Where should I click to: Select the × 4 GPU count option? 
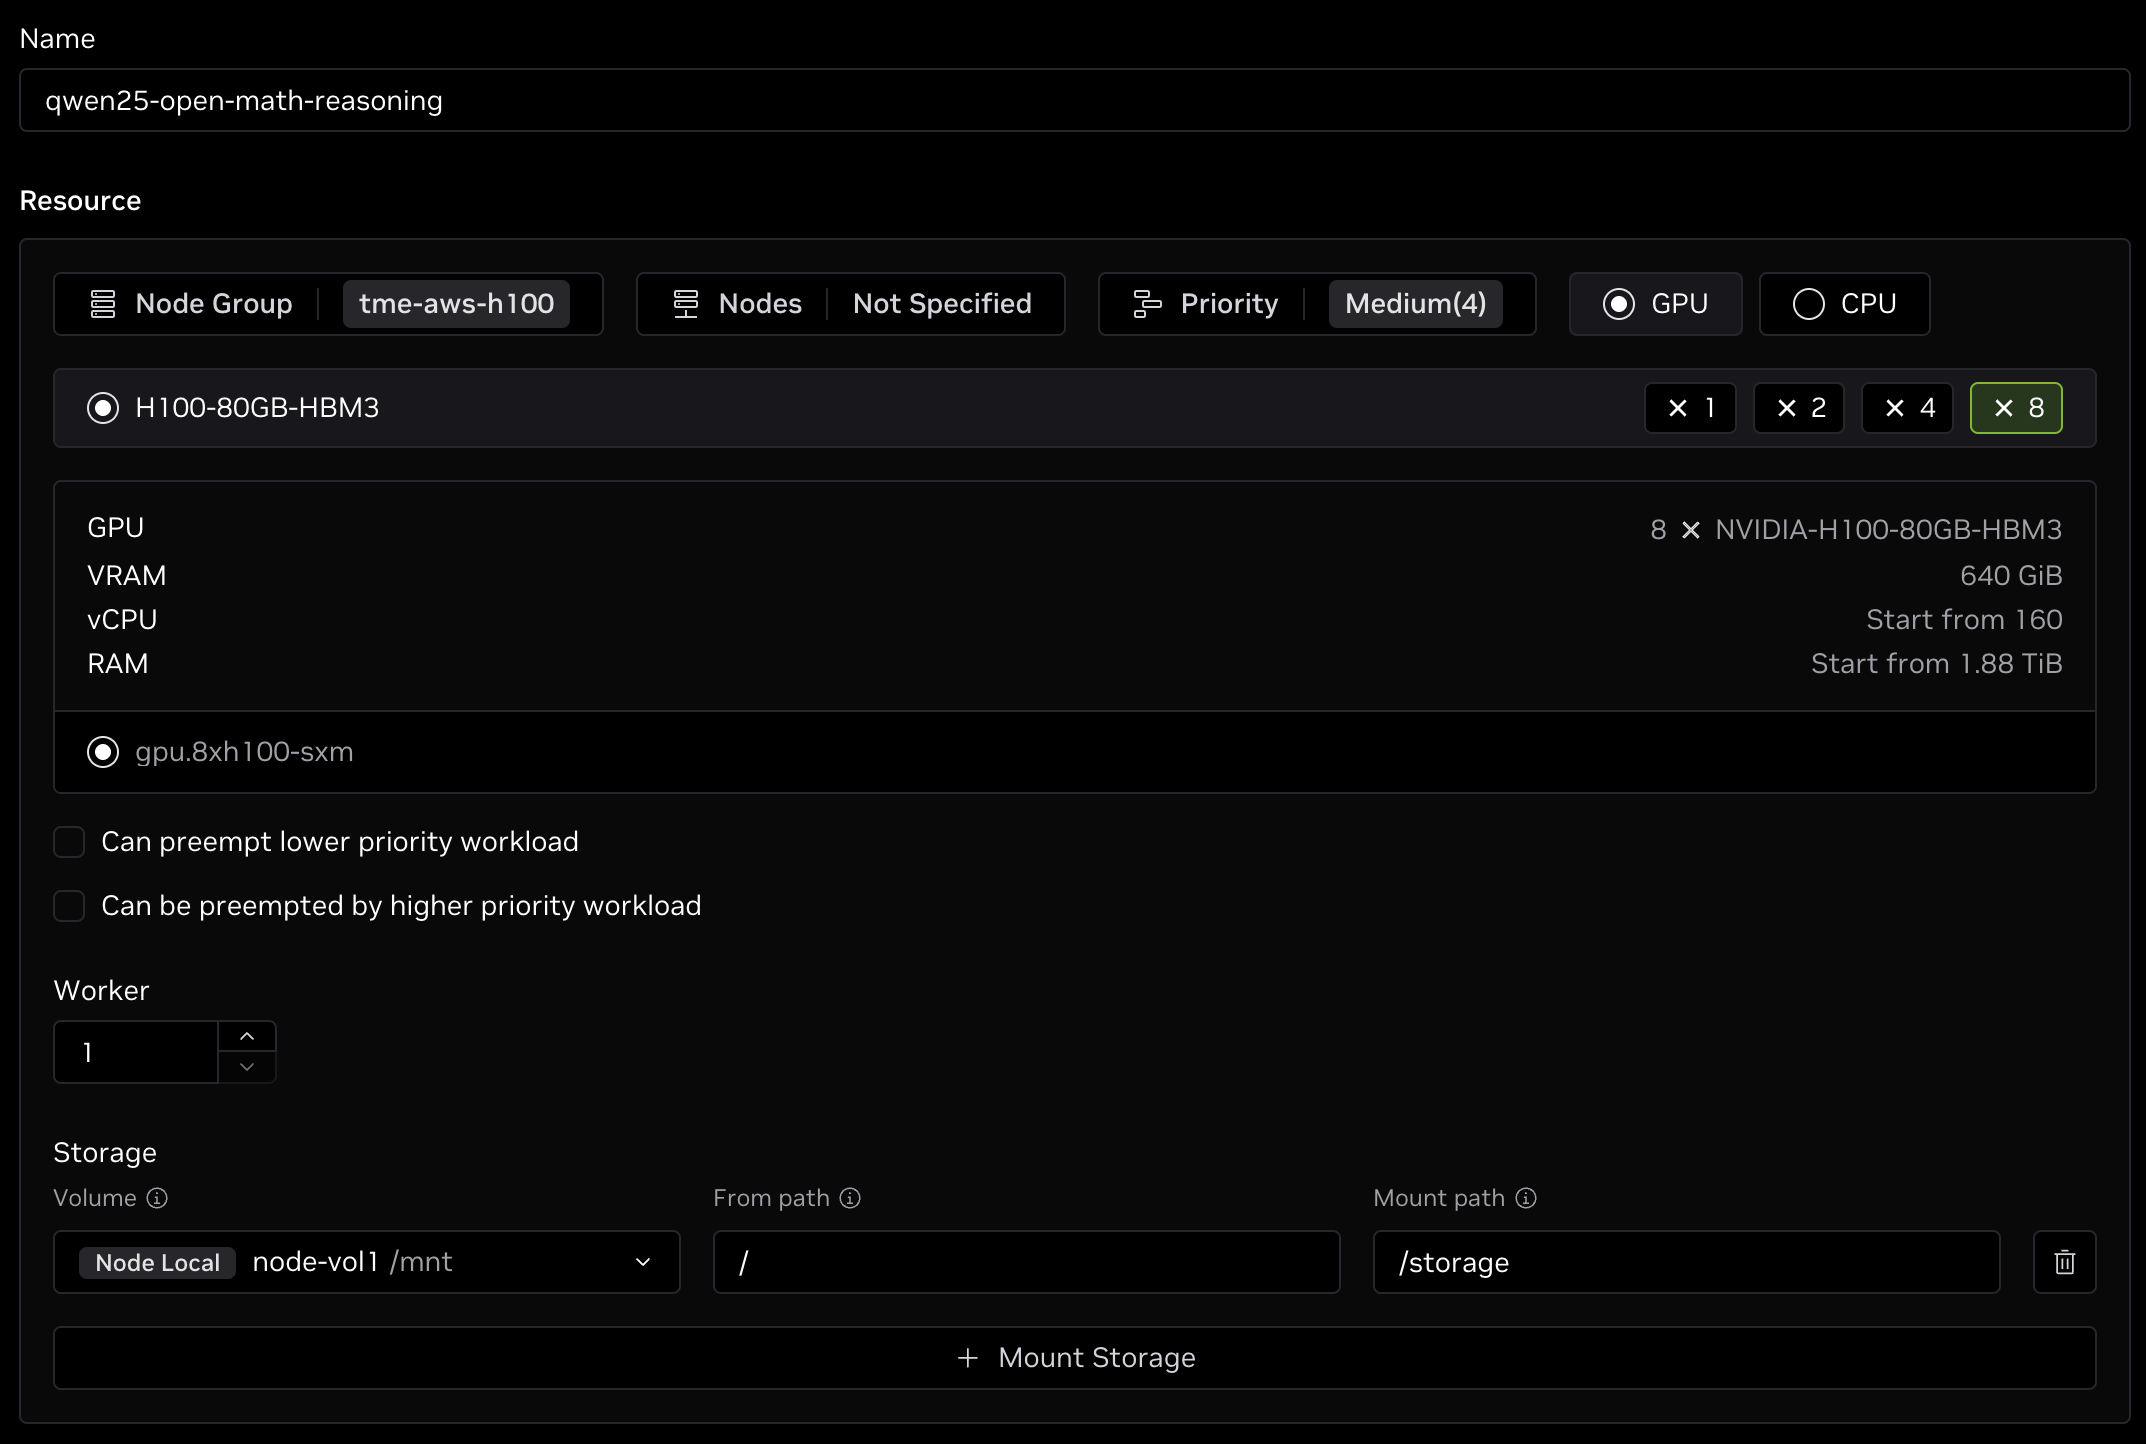click(1907, 408)
